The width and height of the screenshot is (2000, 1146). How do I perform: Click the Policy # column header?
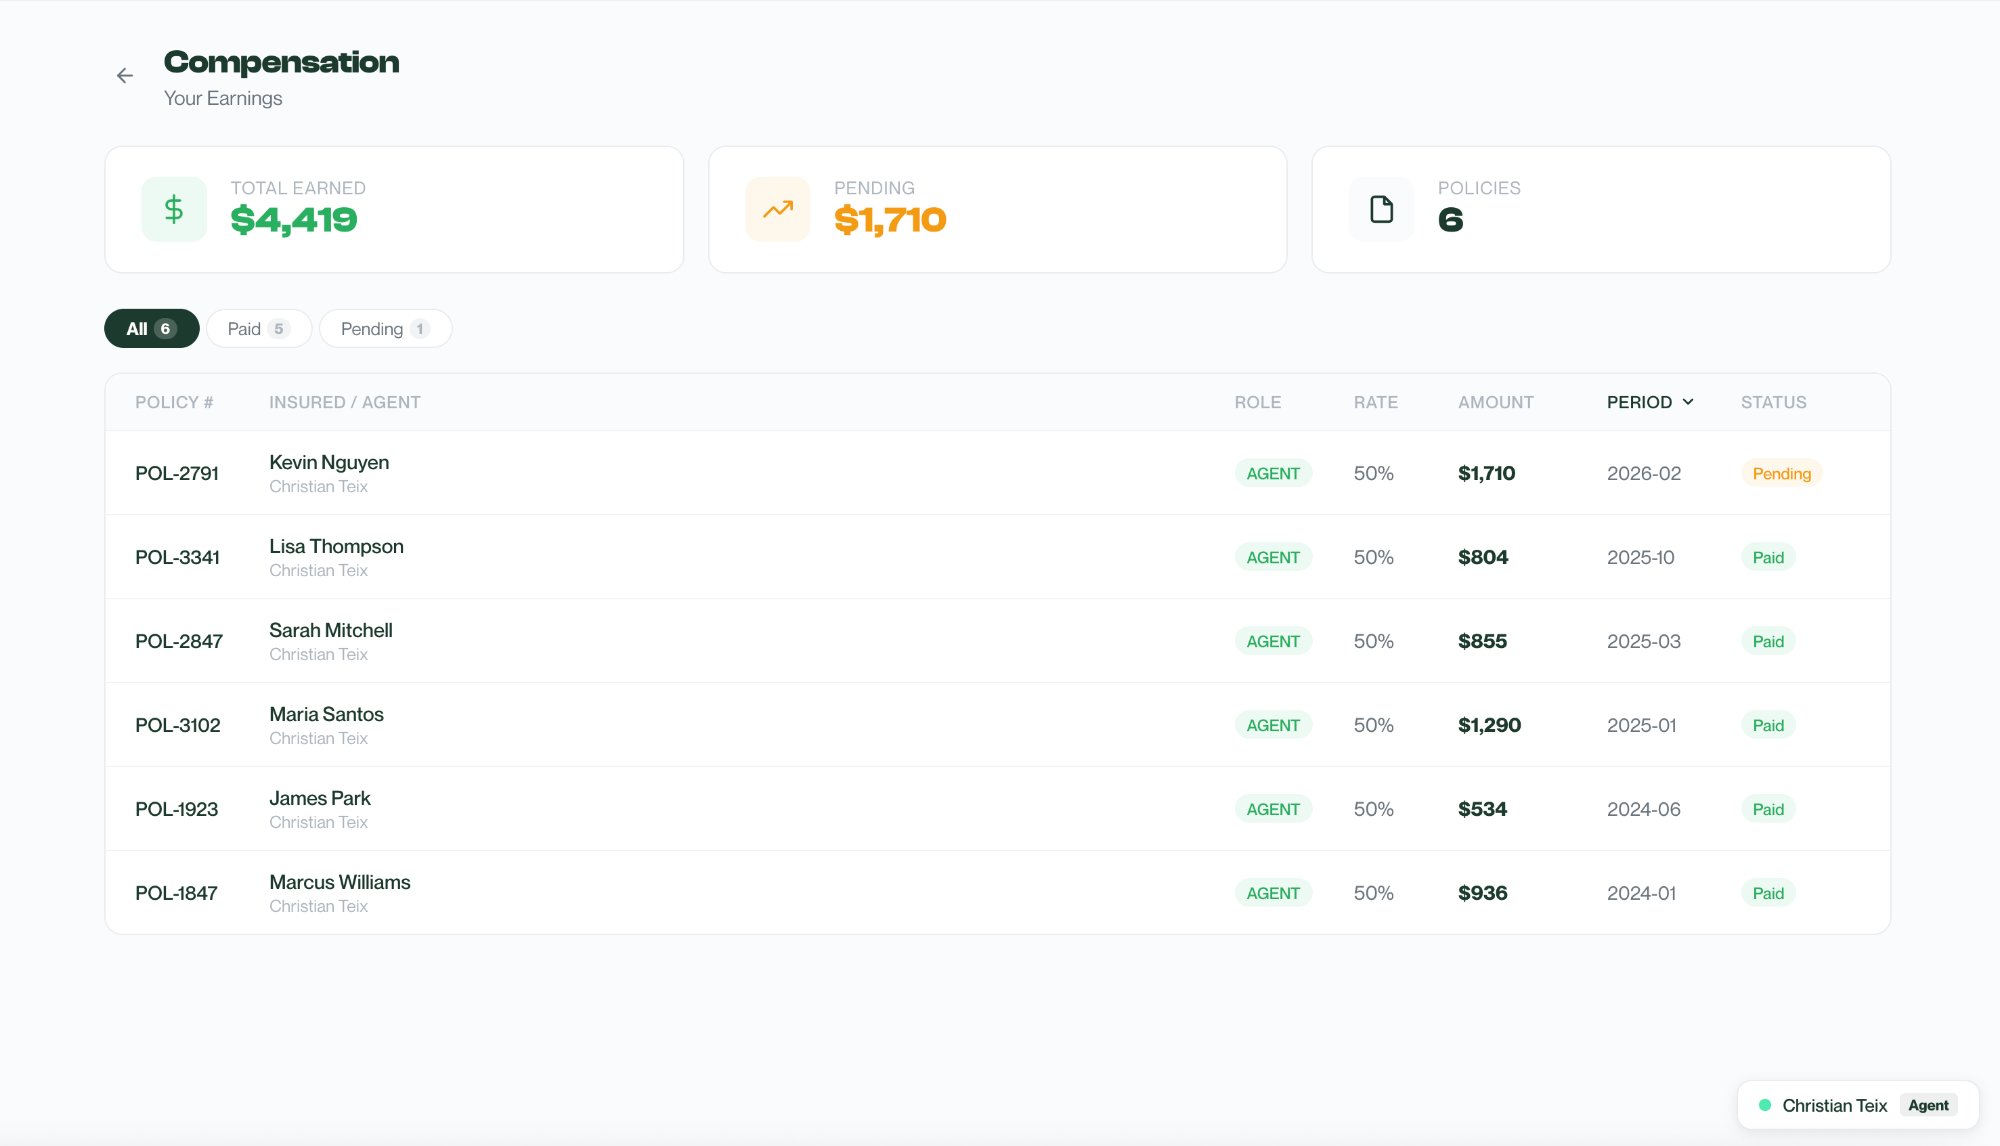pyautogui.click(x=174, y=402)
